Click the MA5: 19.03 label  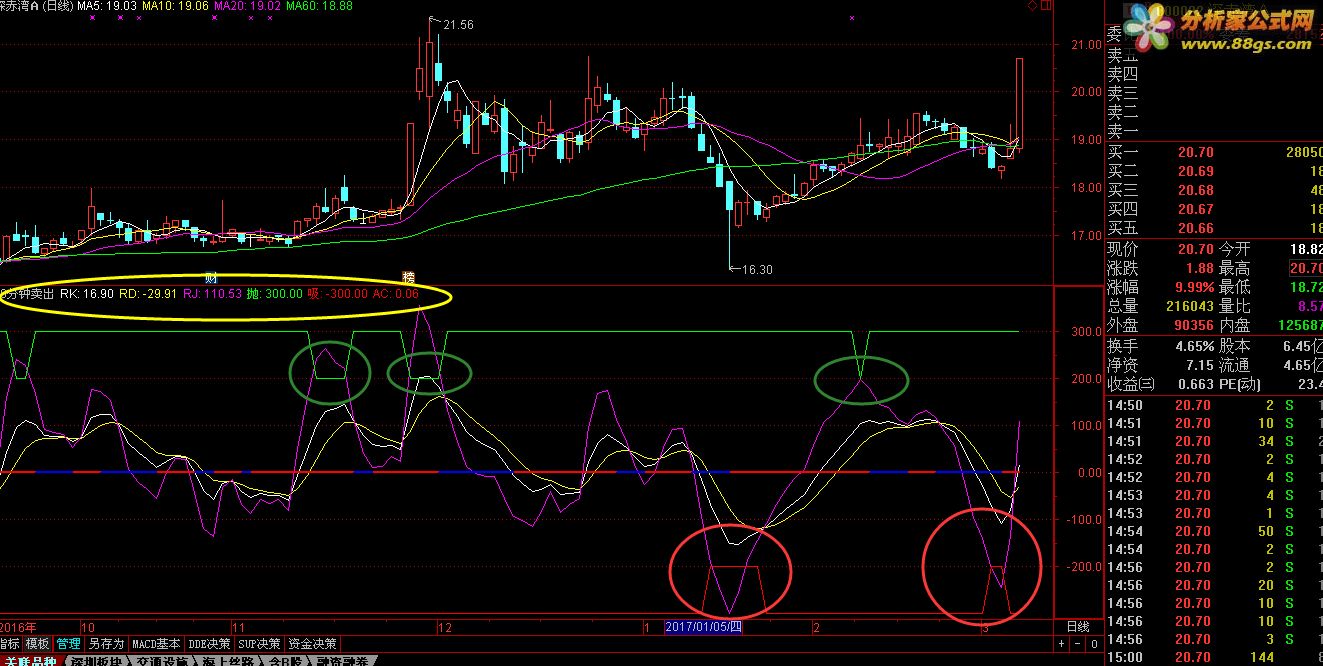coord(107,6)
